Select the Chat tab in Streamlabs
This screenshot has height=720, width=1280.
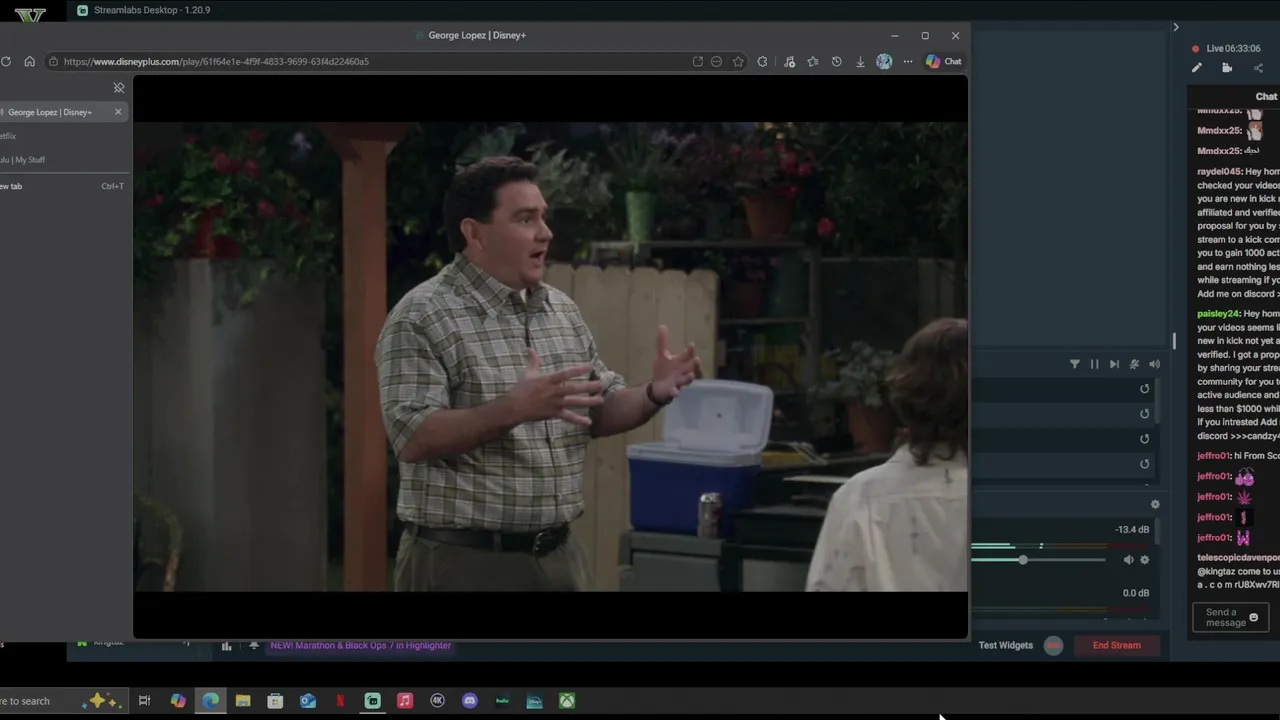[x=1266, y=96]
